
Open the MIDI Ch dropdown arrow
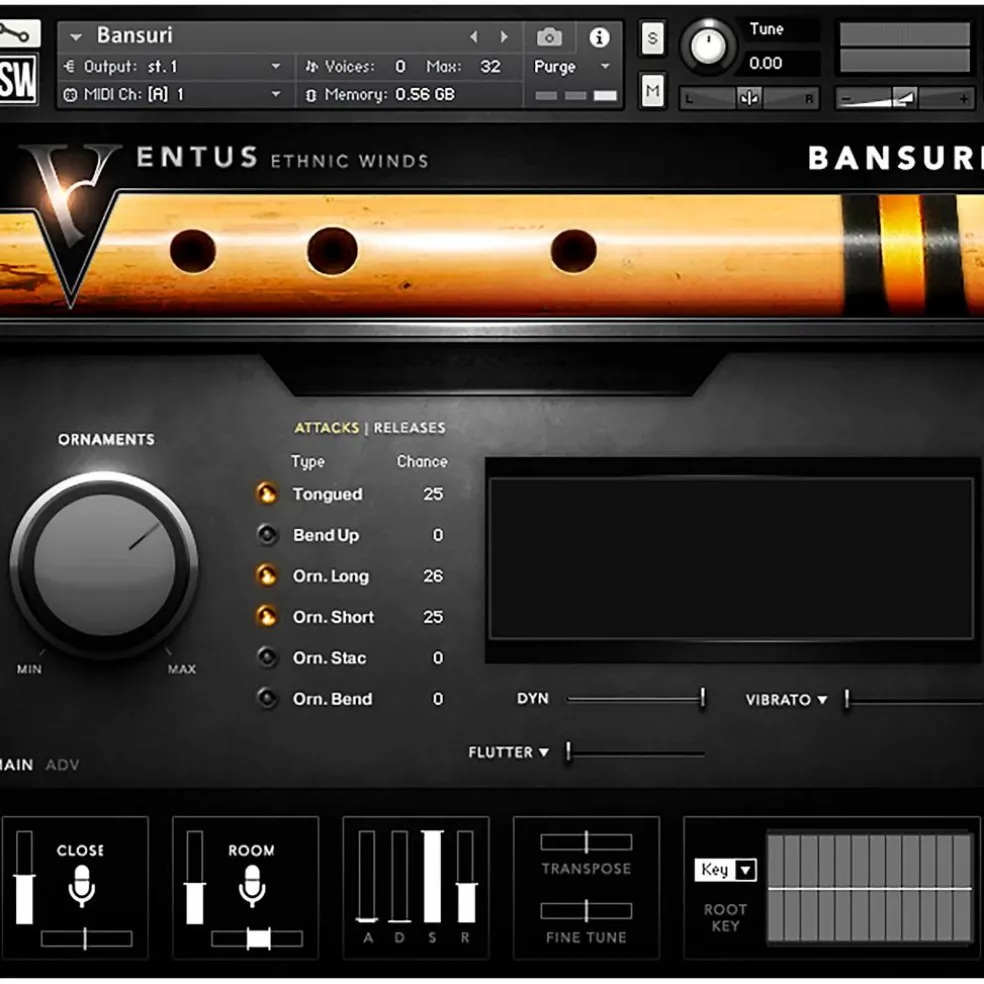coord(275,95)
